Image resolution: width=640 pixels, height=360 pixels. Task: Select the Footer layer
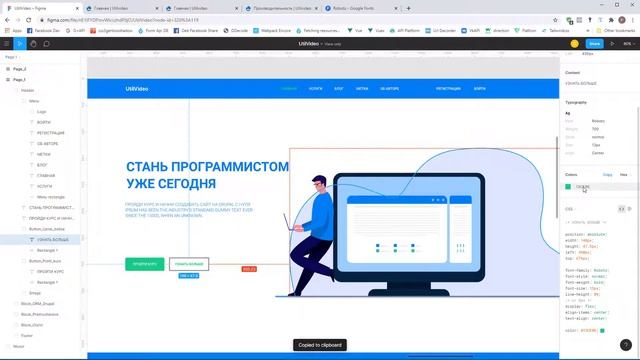coord(27,336)
